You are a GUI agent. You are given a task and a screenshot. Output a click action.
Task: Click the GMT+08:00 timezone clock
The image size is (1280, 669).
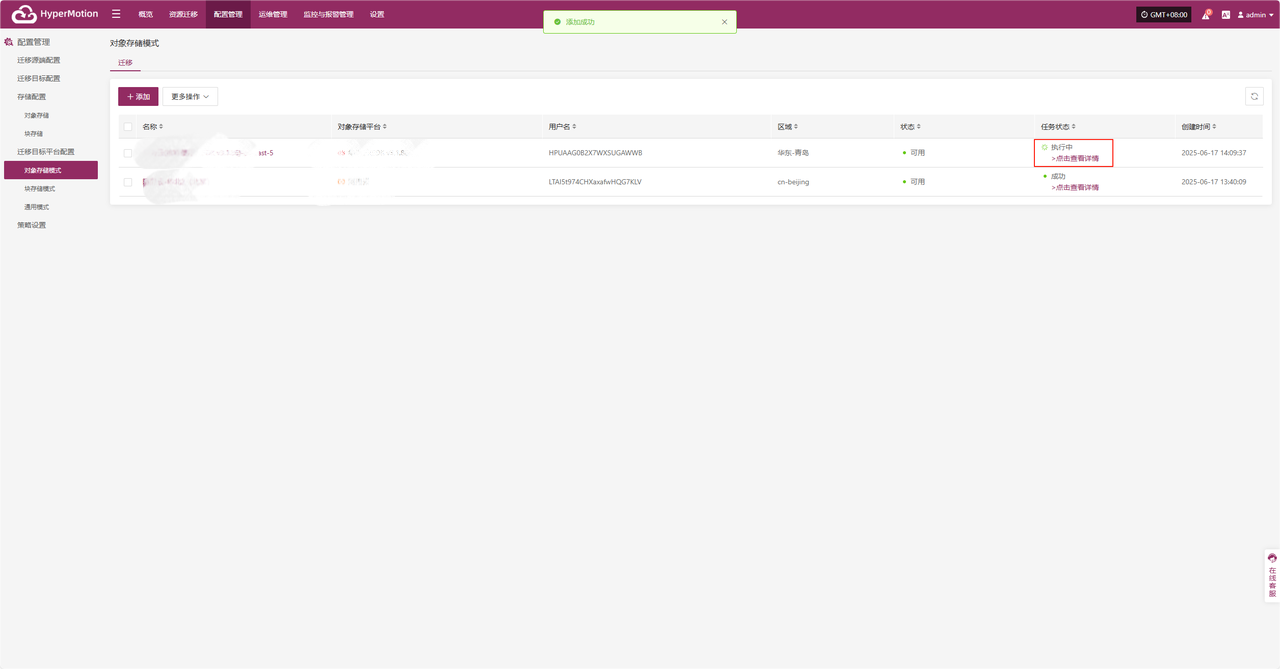(x=1163, y=15)
